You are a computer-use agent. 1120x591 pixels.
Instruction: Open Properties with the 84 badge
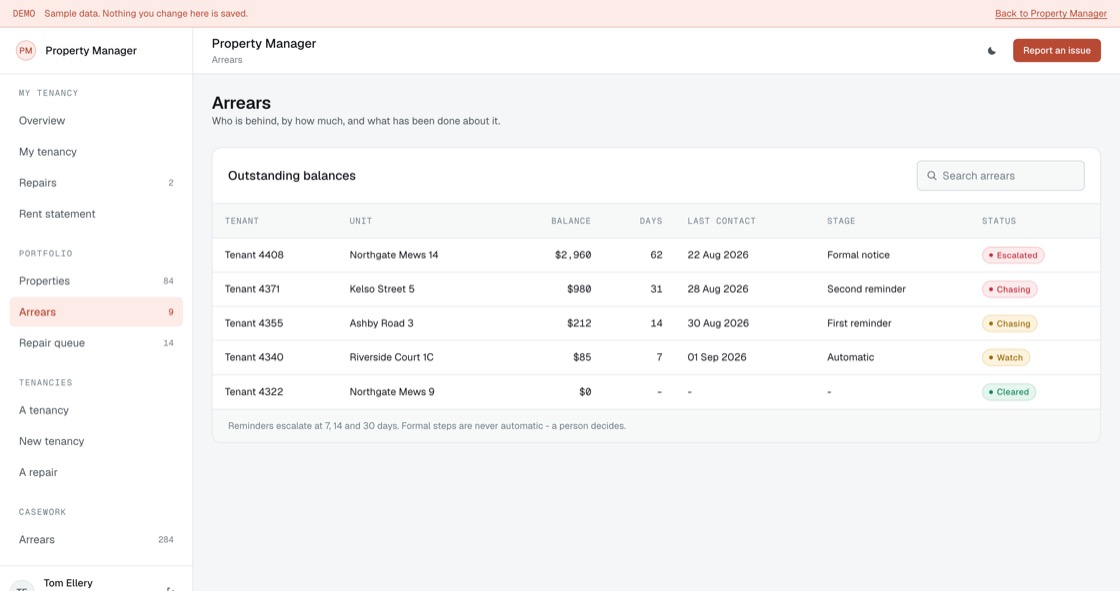tap(96, 281)
